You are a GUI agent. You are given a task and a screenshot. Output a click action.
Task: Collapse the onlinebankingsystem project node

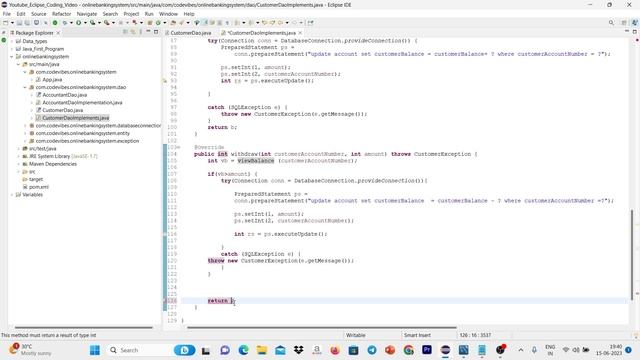click(11, 57)
